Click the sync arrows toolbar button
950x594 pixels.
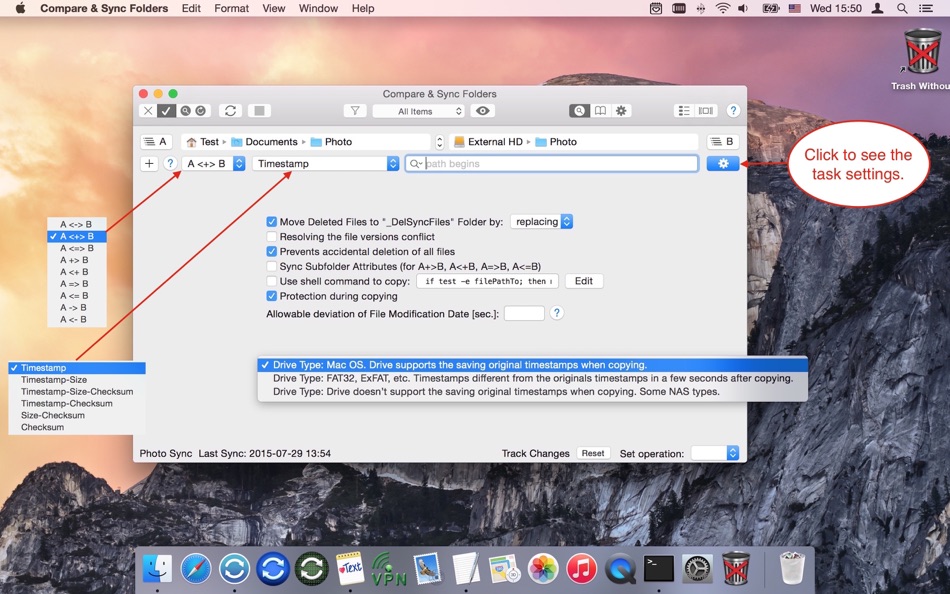(x=230, y=111)
